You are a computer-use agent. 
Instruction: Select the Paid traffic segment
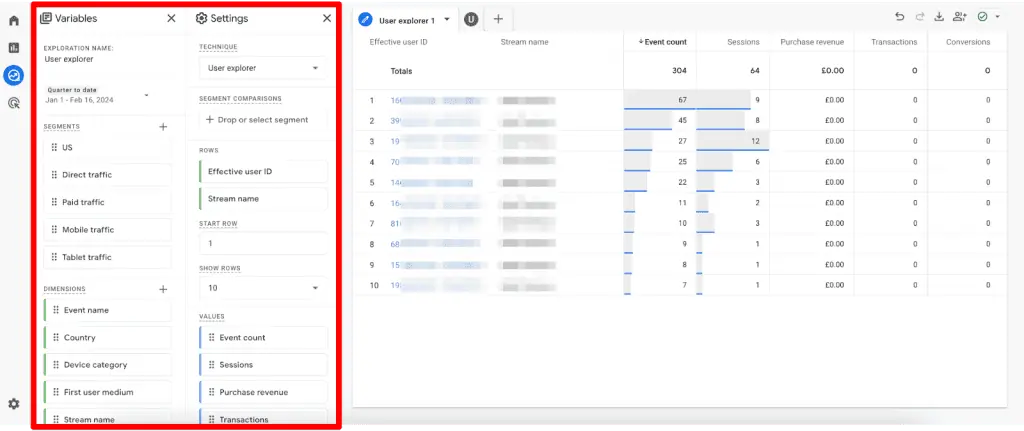[x=108, y=202]
